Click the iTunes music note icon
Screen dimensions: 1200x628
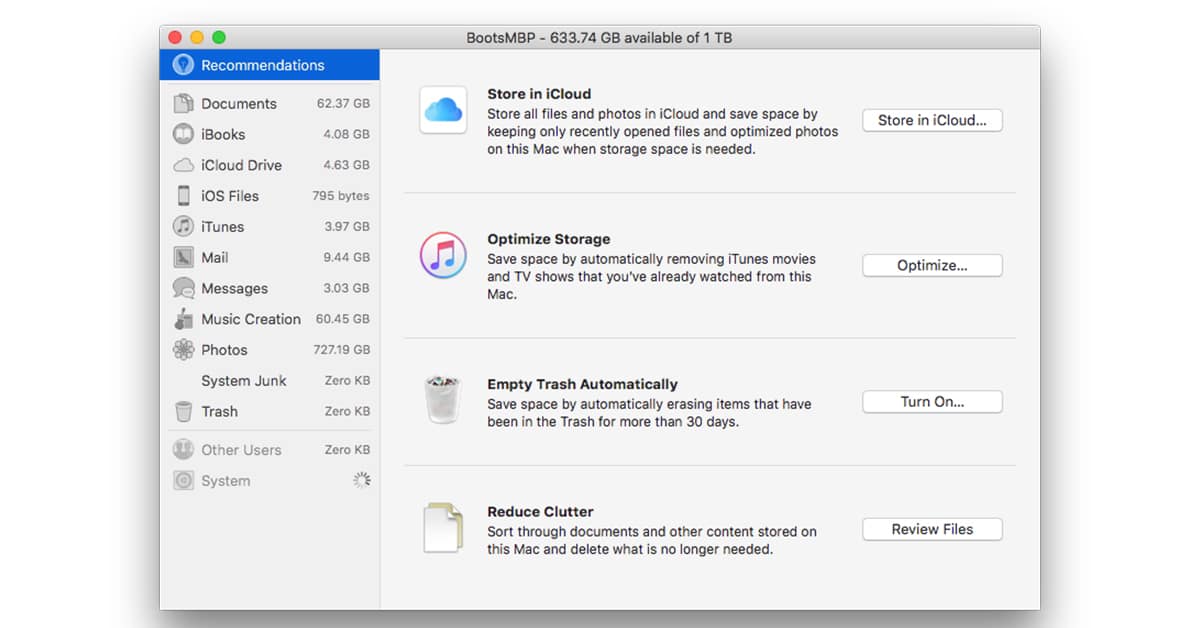442,255
